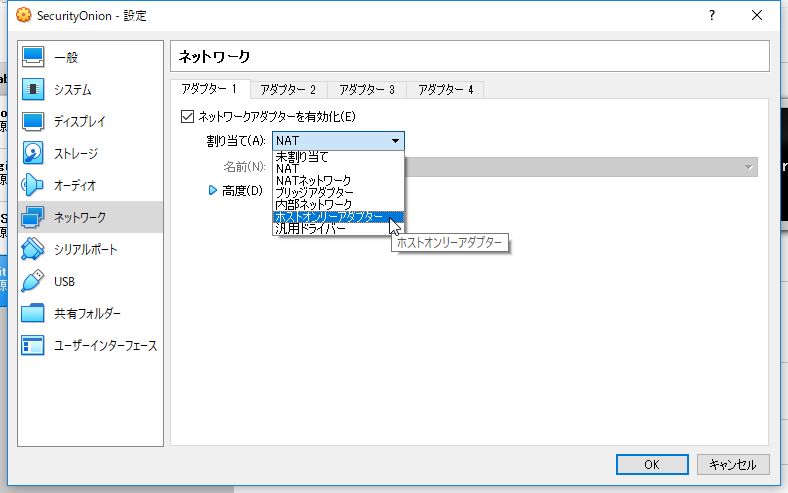Select the 共有フォルダー folder icon

[x=33, y=314]
